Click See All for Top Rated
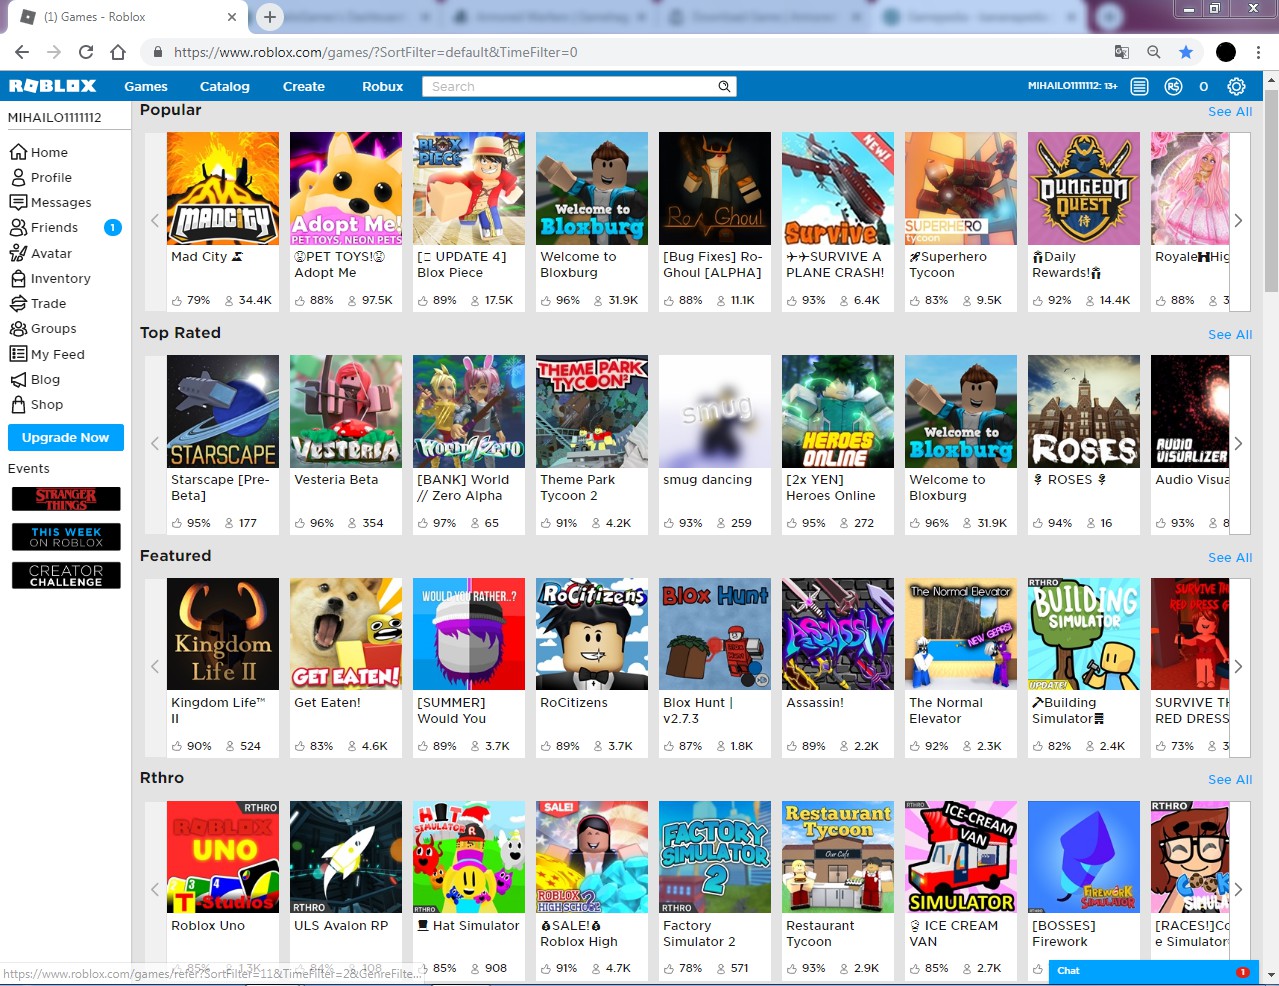The image size is (1279, 986). 1230,335
